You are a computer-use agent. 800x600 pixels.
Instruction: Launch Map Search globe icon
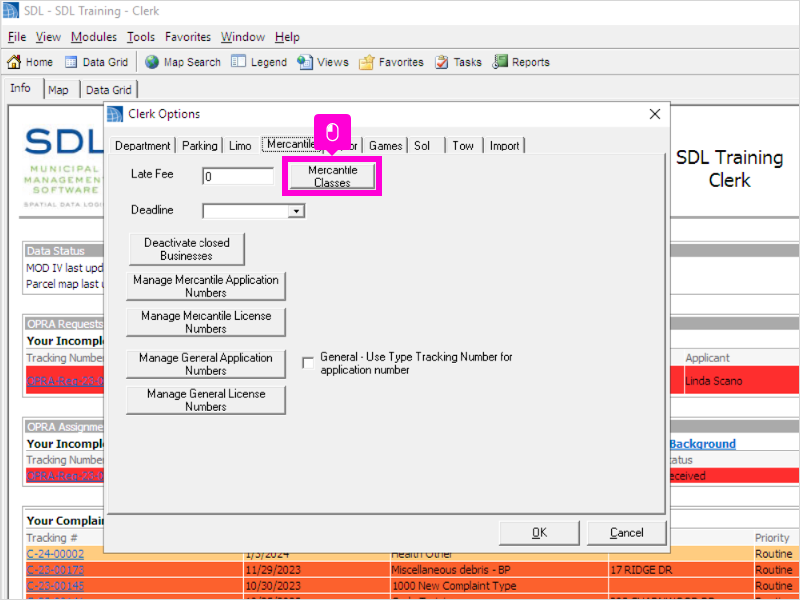(x=152, y=62)
